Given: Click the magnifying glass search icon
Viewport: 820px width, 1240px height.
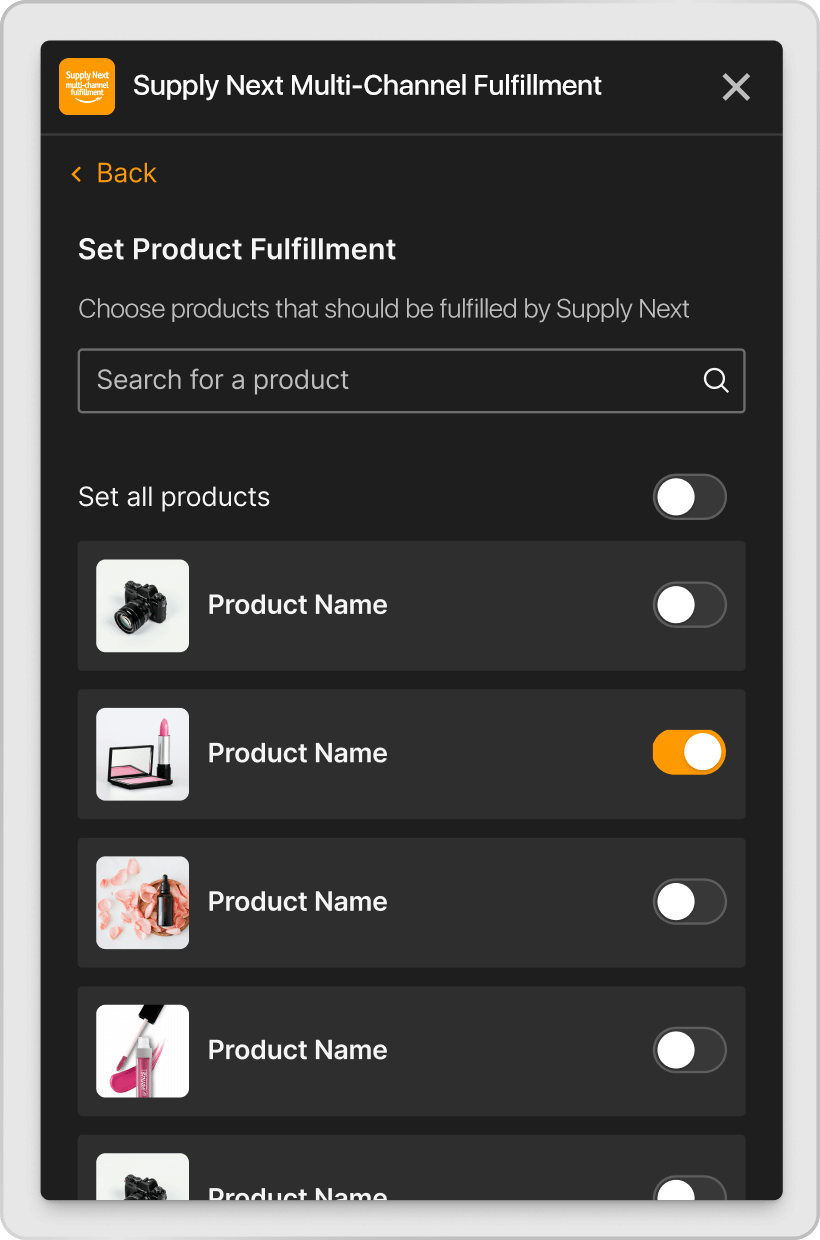Looking at the screenshot, I should pos(715,380).
